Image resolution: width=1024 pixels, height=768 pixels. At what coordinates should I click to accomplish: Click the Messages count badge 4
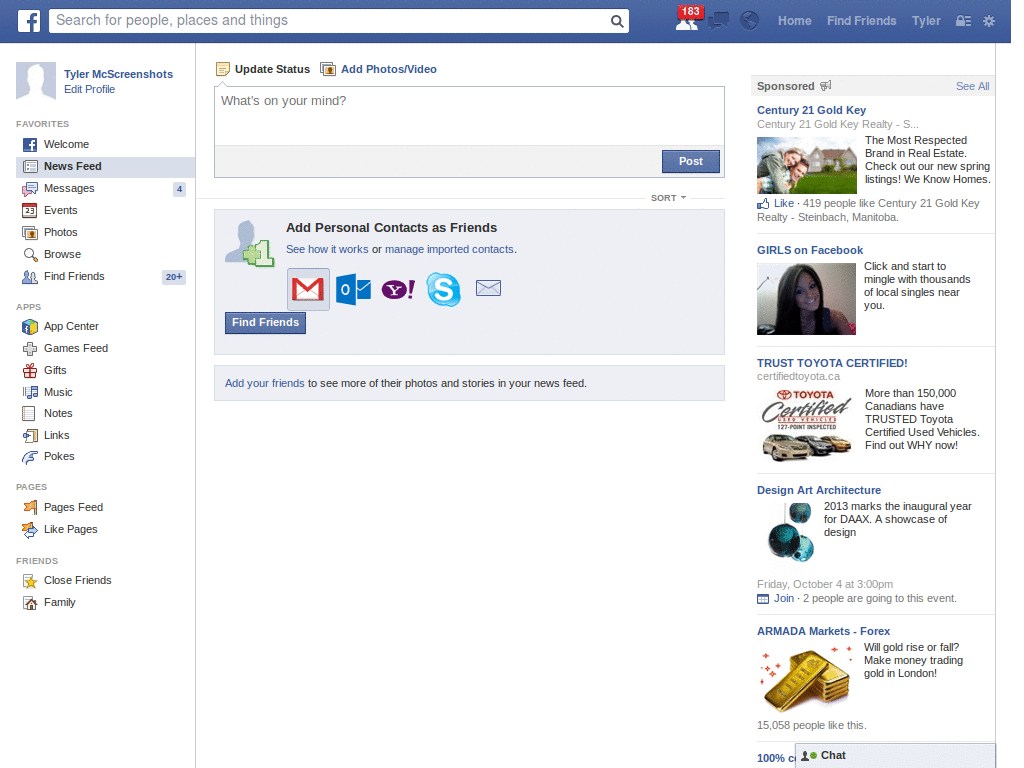(180, 189)
